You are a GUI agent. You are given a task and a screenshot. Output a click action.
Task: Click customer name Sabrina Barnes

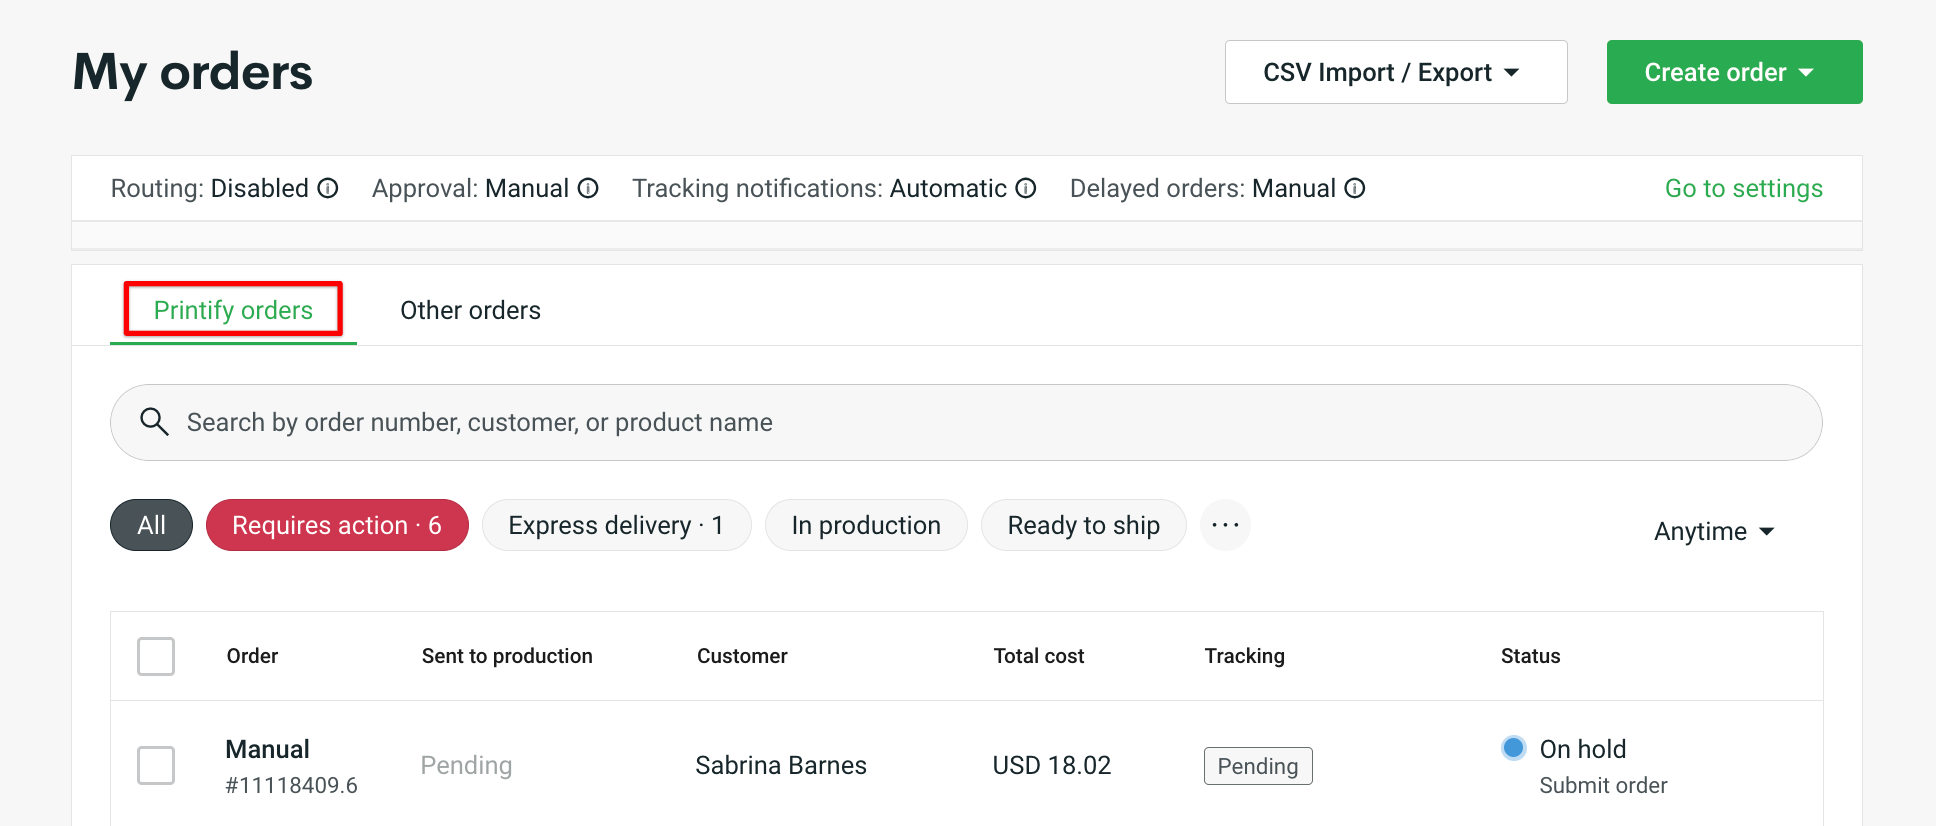coord(781,765)
